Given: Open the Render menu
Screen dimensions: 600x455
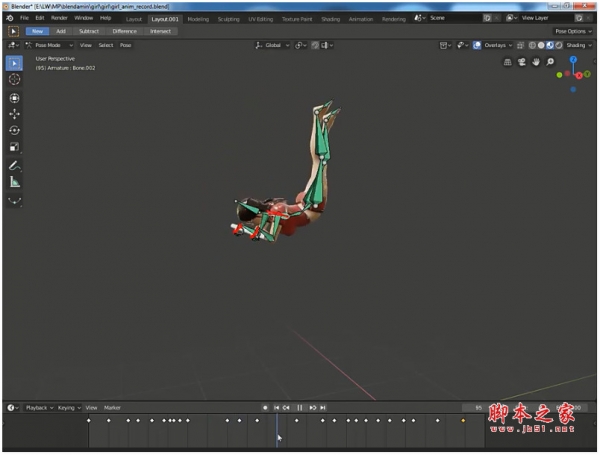Looking at the screenshot, I should tap(60, 18).
